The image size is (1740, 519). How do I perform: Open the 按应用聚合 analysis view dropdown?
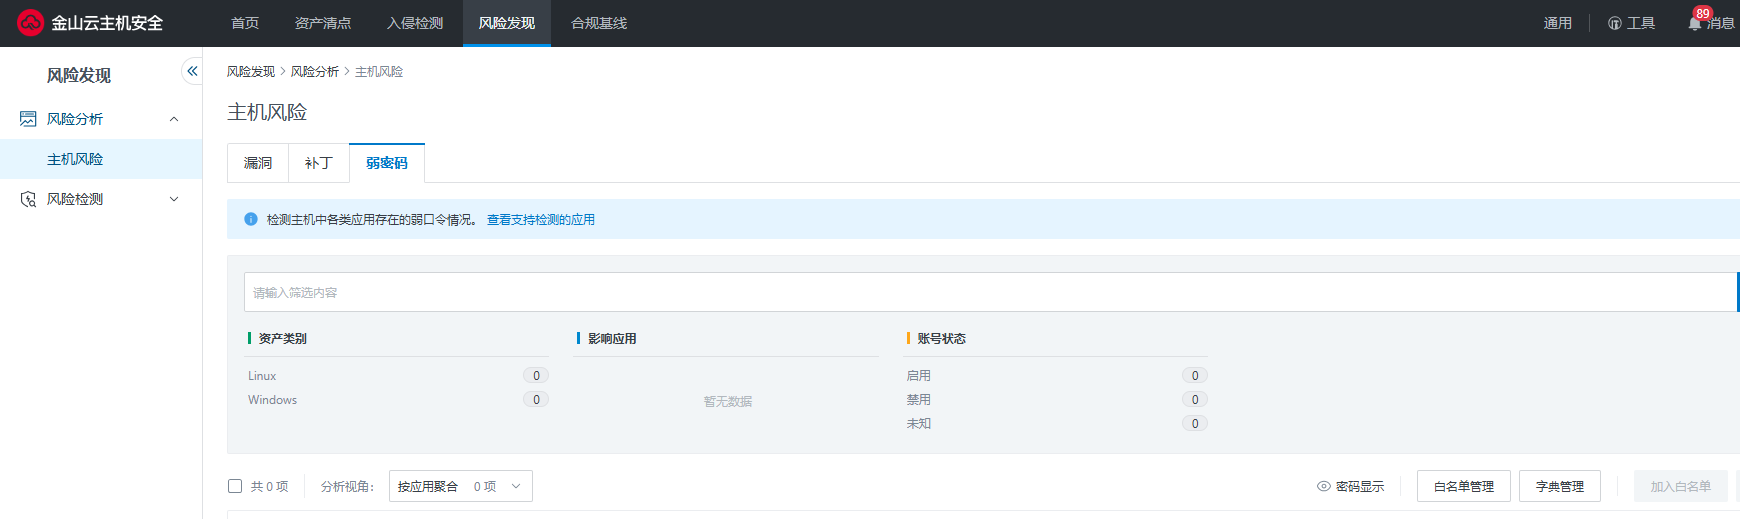point(460,486)
